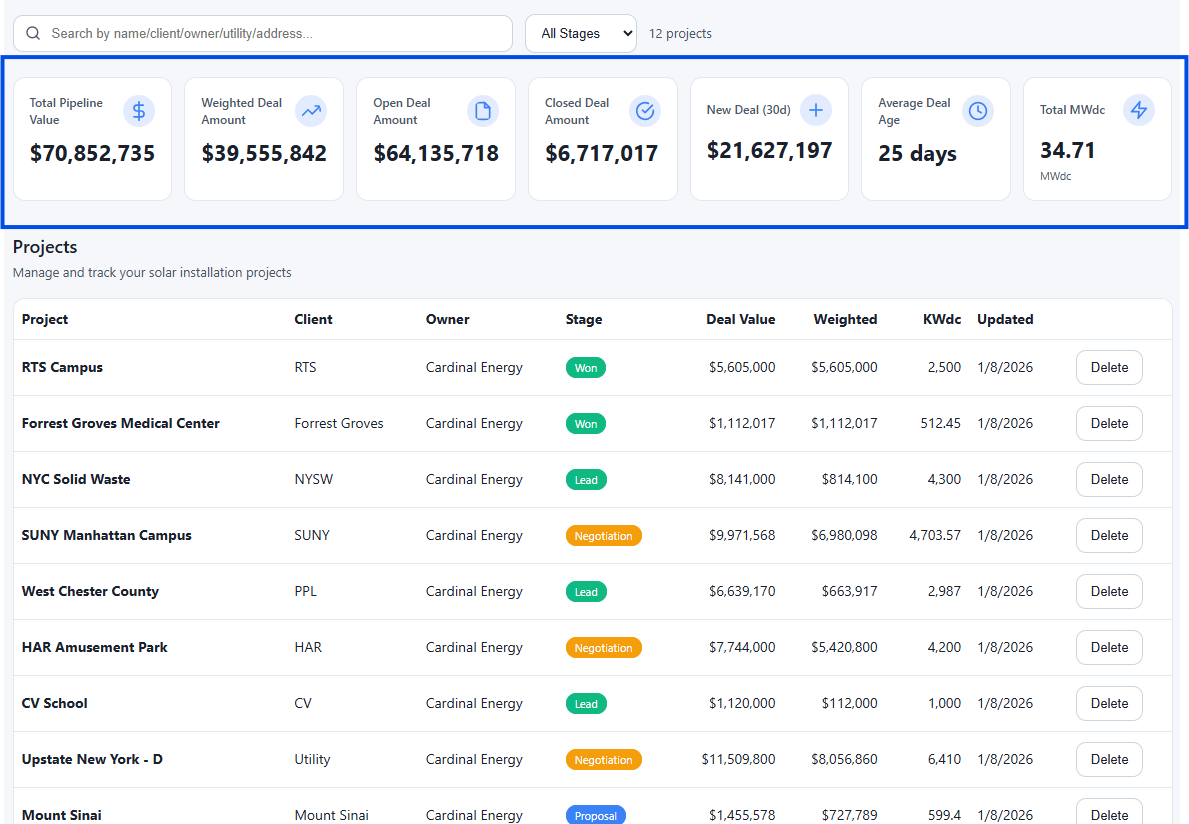Click the plus icon on New Deal card

click(816, 110)
